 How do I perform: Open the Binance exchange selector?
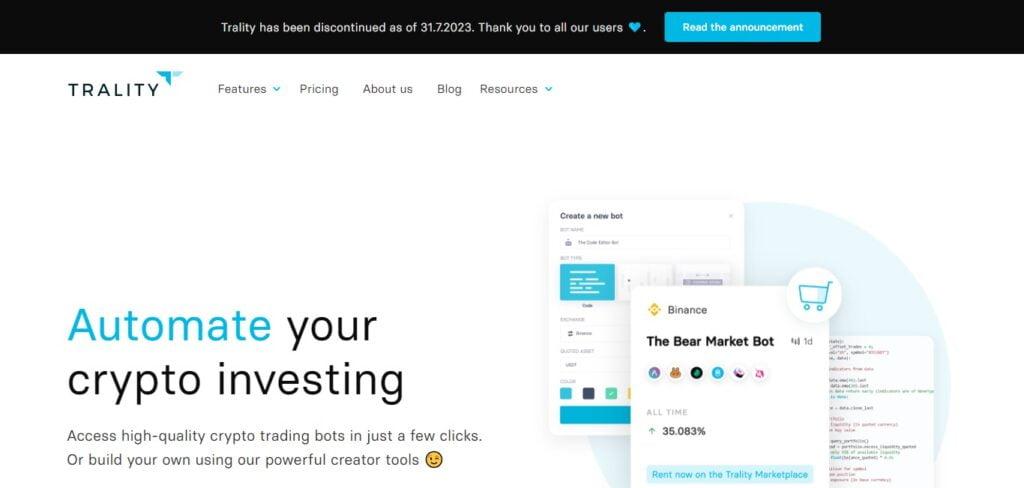point(594,333)
